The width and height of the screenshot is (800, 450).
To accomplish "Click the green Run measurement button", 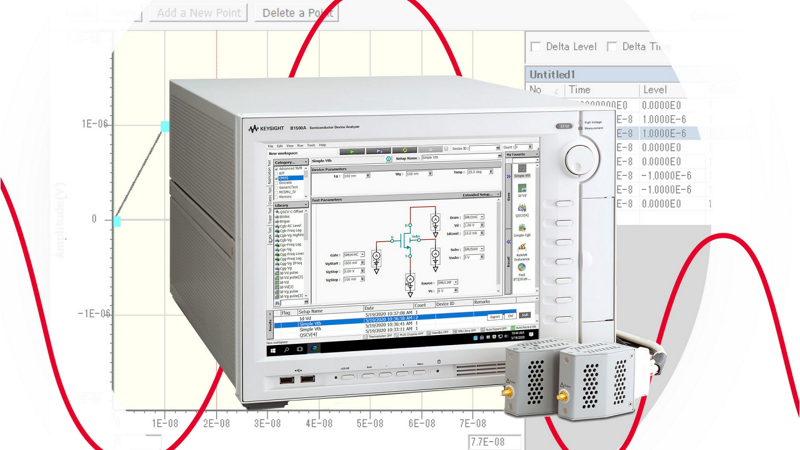I will tap(351, 151).
